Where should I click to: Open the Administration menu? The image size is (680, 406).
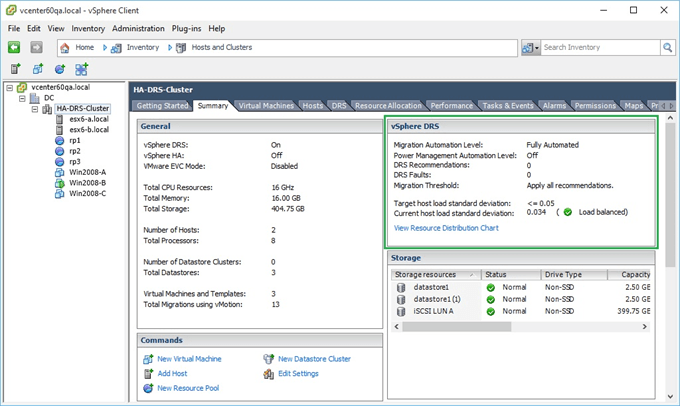[x=138, y=29]
